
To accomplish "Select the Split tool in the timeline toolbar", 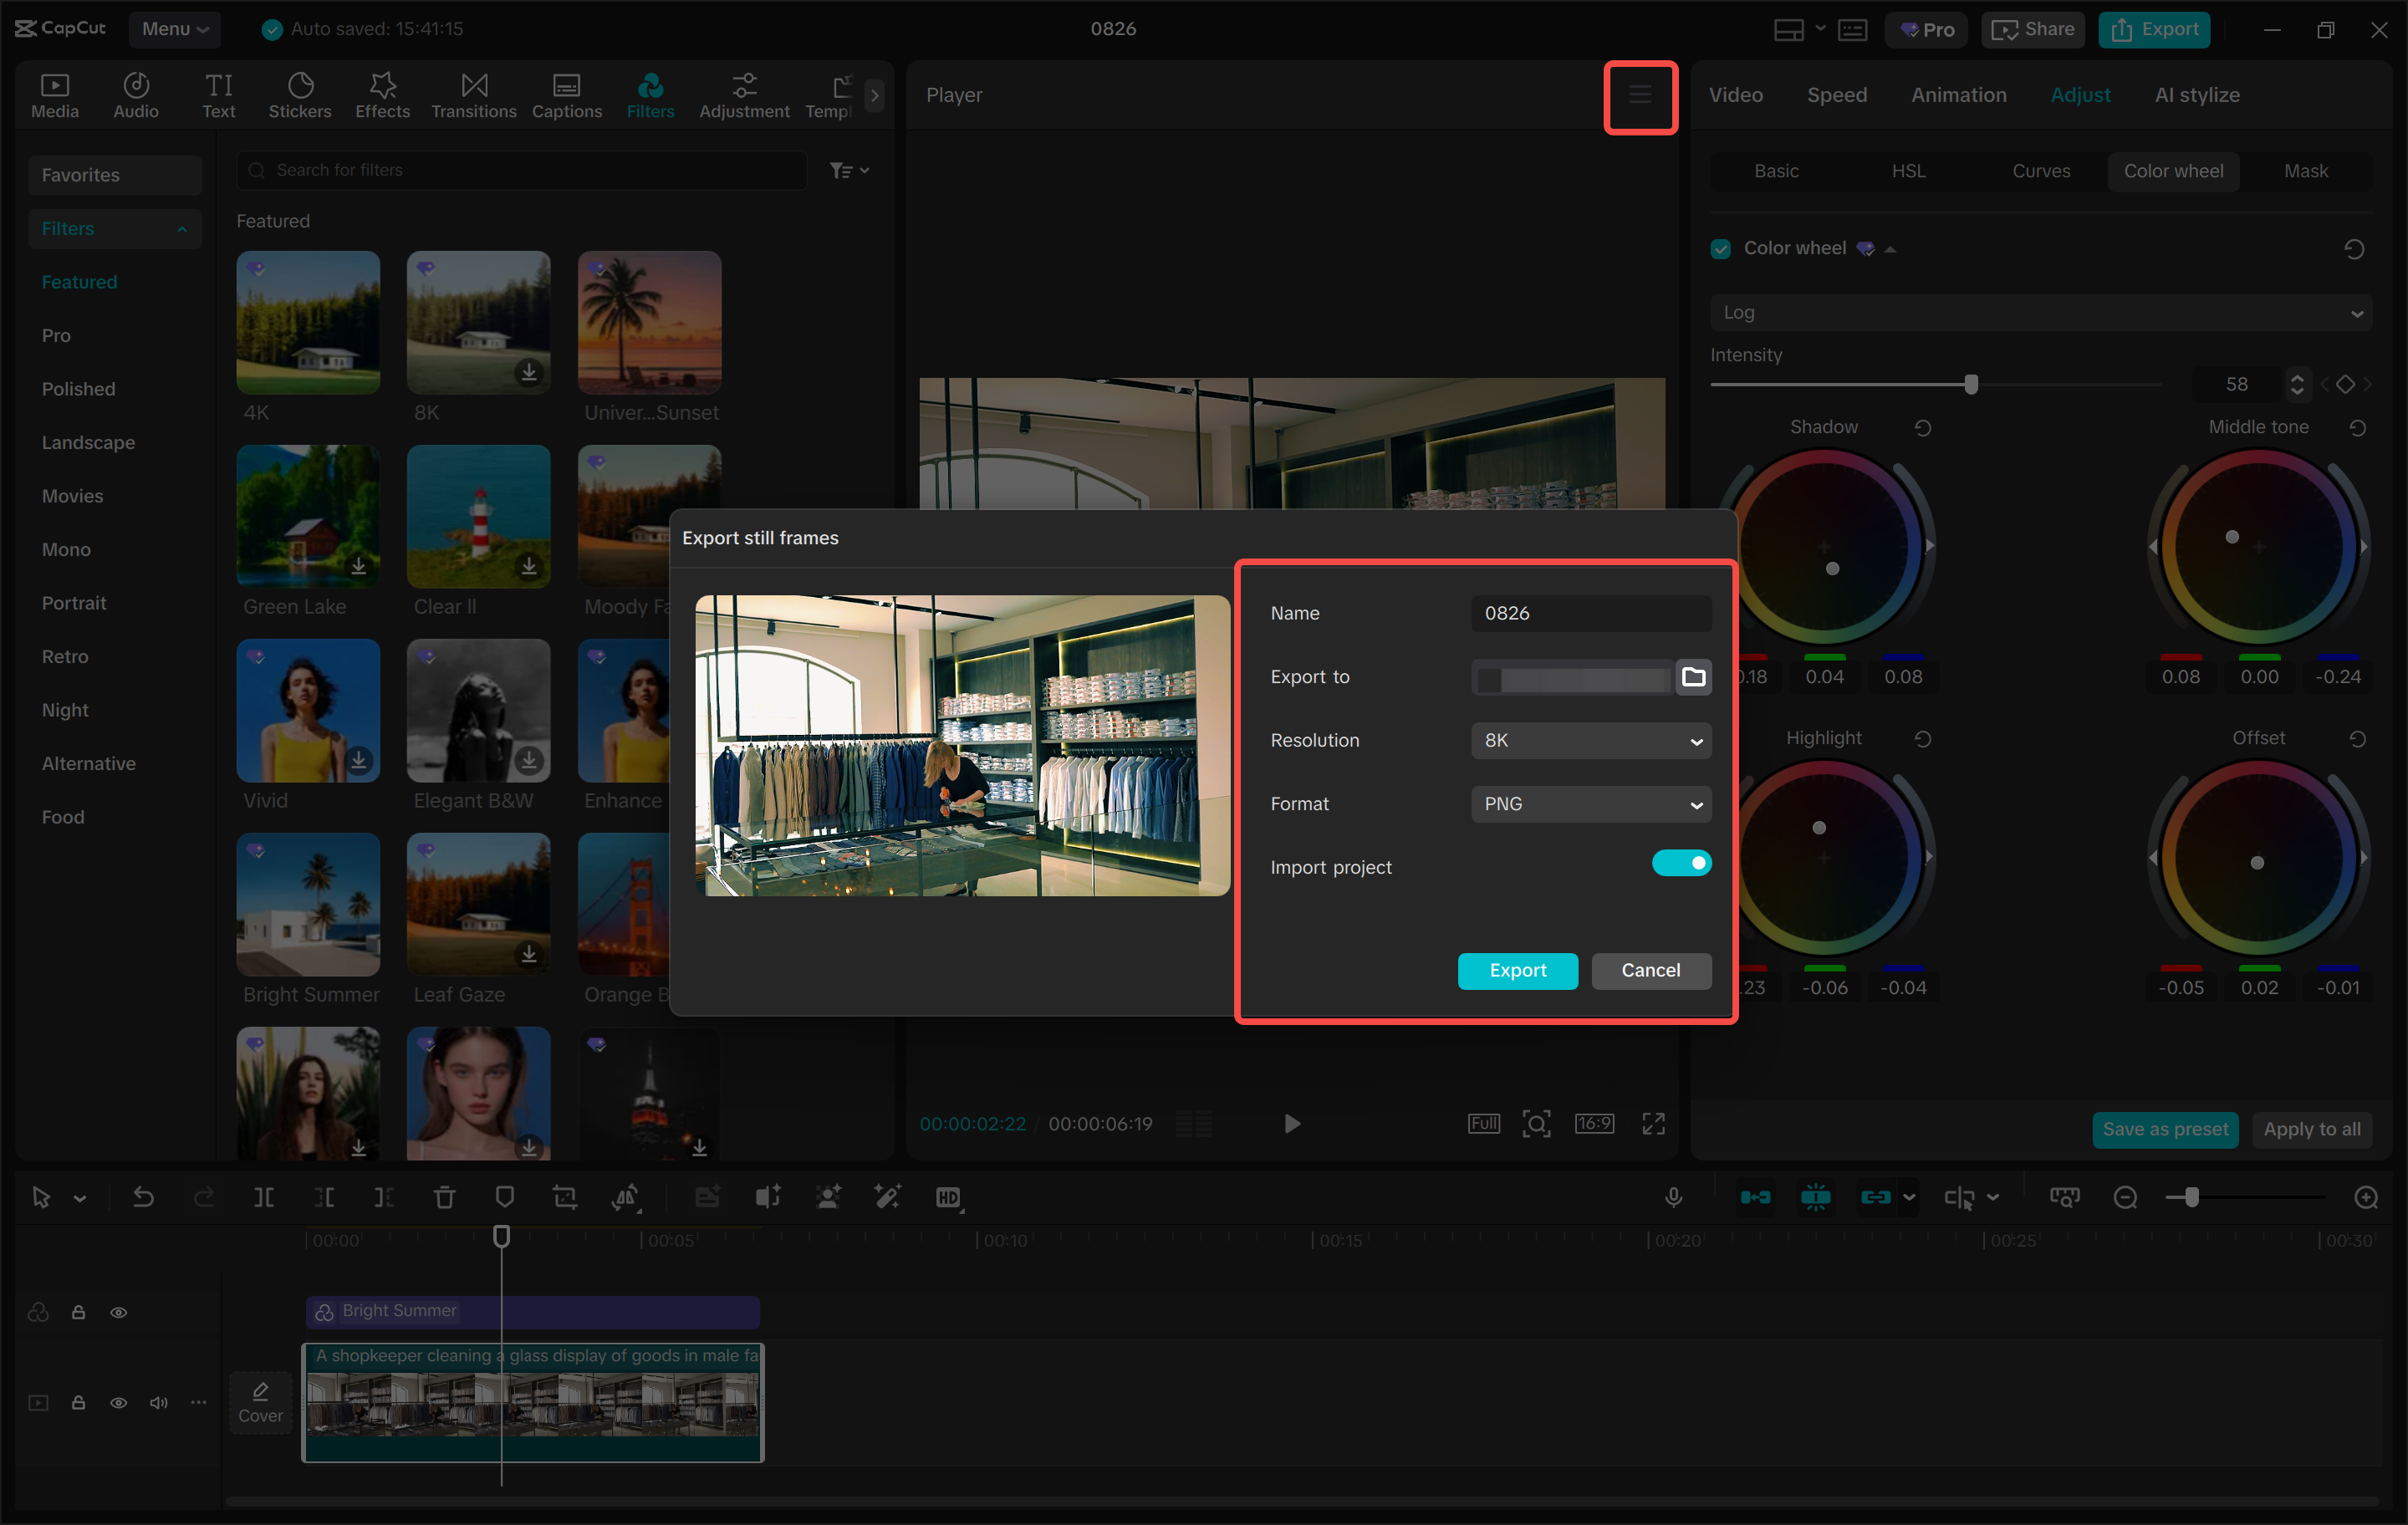I will pyautogui.click(x=264, y=1196).
